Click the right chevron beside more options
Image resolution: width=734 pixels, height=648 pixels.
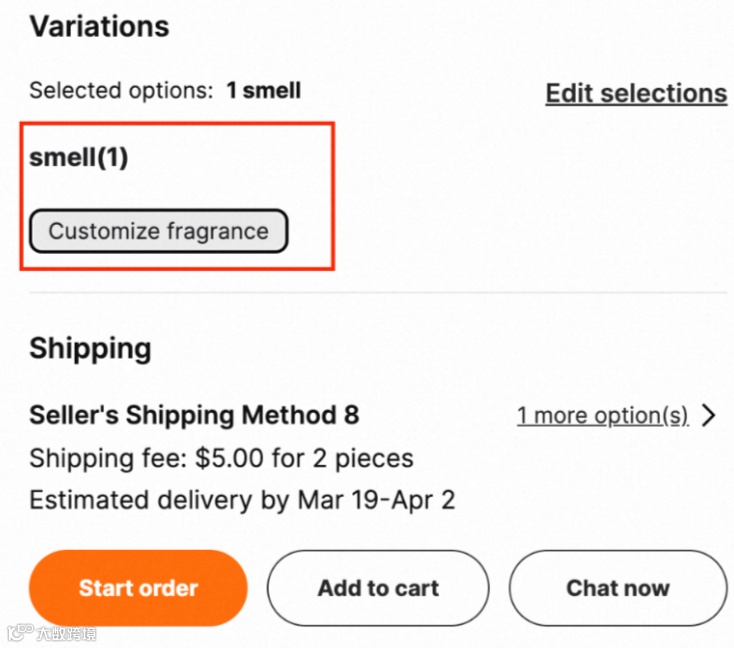710,416
